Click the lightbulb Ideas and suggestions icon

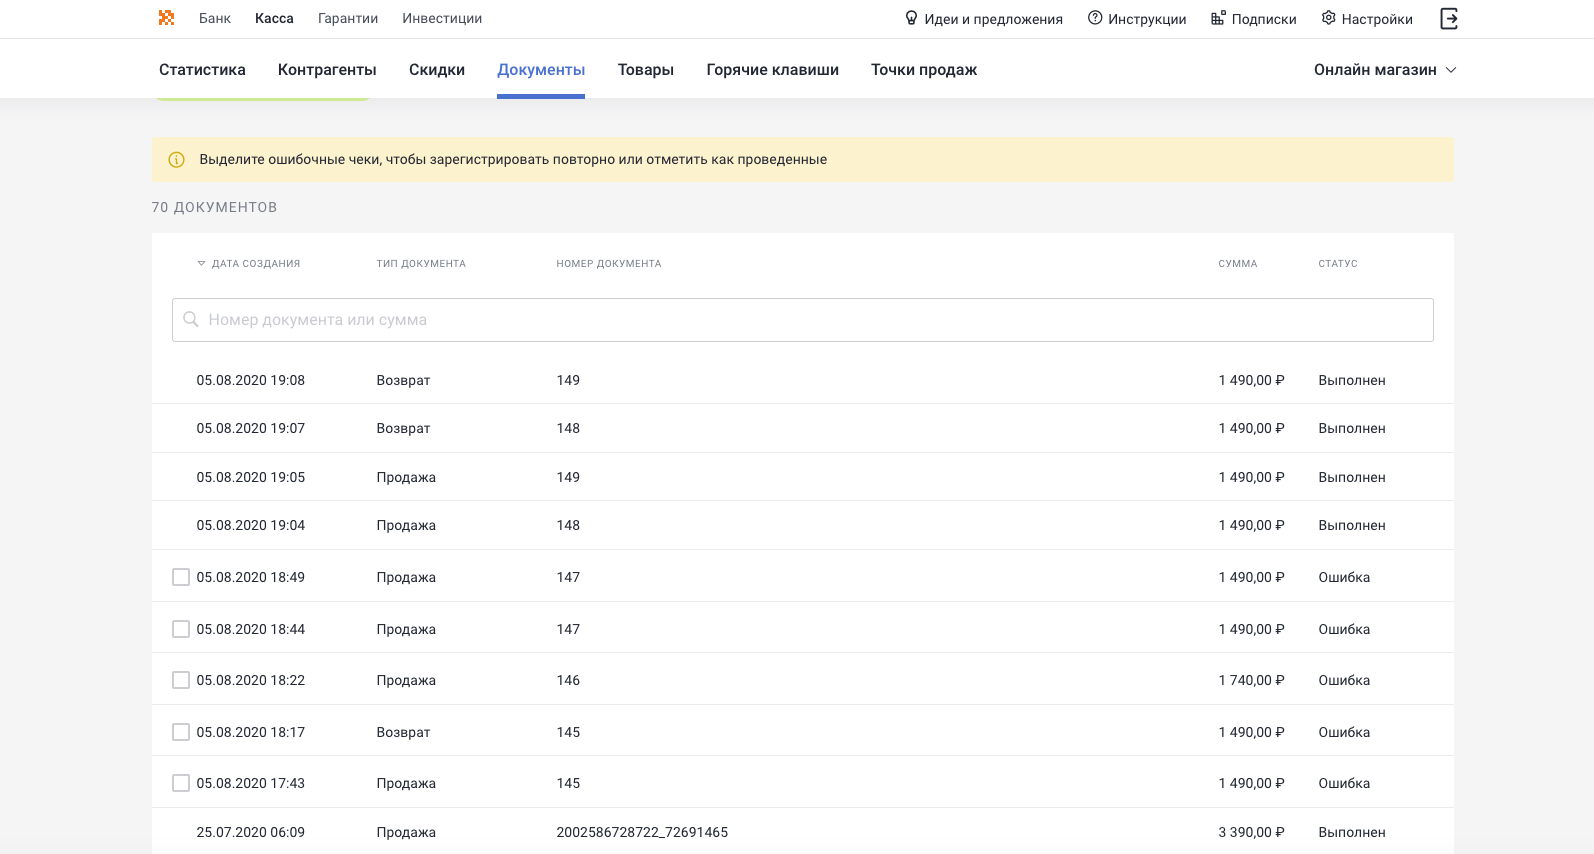[x=911, y=18]
